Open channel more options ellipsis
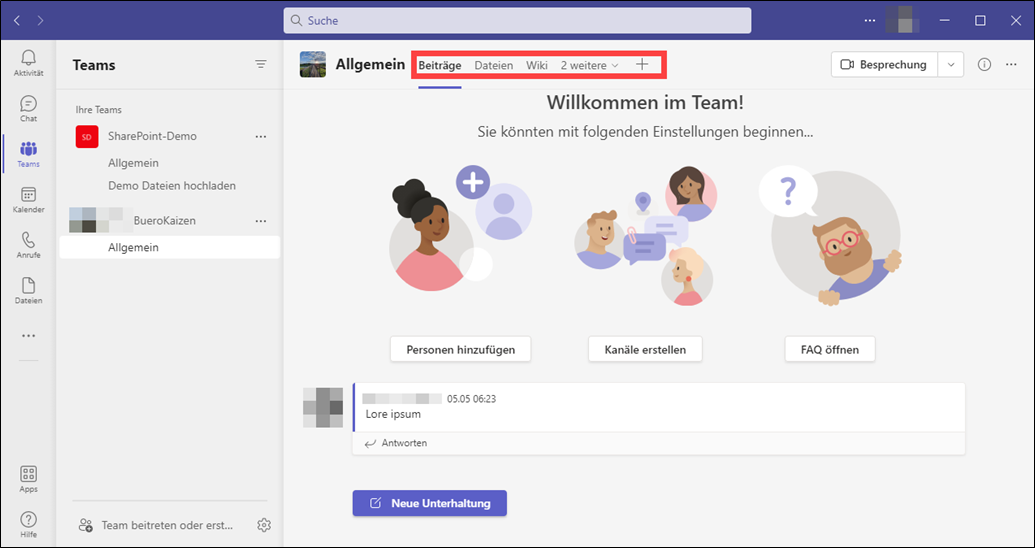Image resolution: width=1035 pixels, height=548 pixels. pos(1011,65)
